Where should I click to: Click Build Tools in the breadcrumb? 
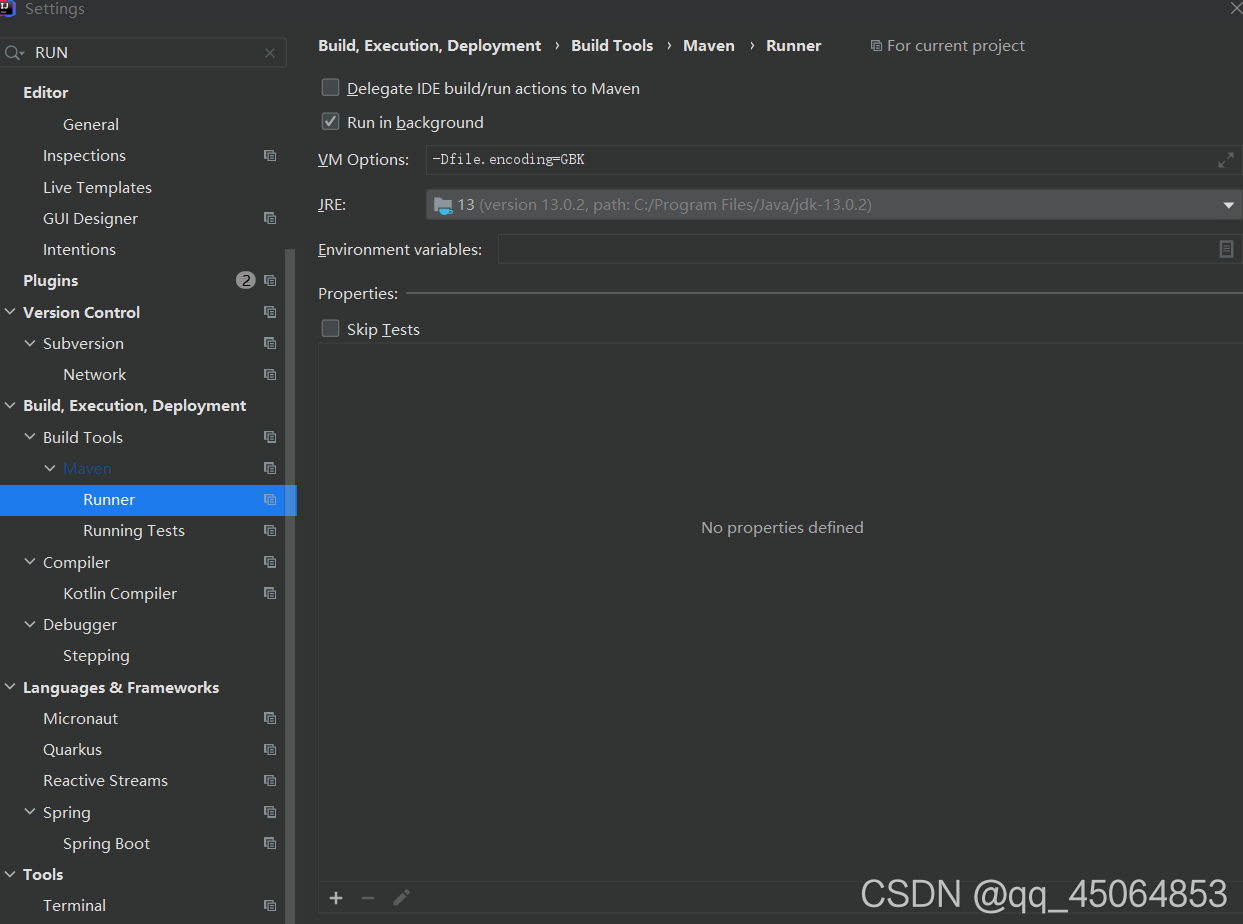tap(612, 46)
